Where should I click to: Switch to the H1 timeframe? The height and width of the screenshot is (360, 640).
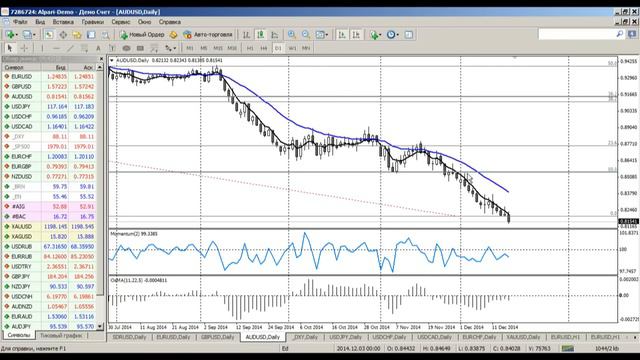[x=250, y=48]
